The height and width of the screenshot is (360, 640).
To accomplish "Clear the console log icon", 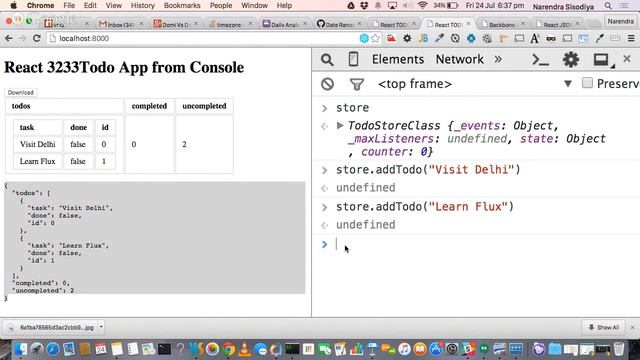I will pos(327,84).
